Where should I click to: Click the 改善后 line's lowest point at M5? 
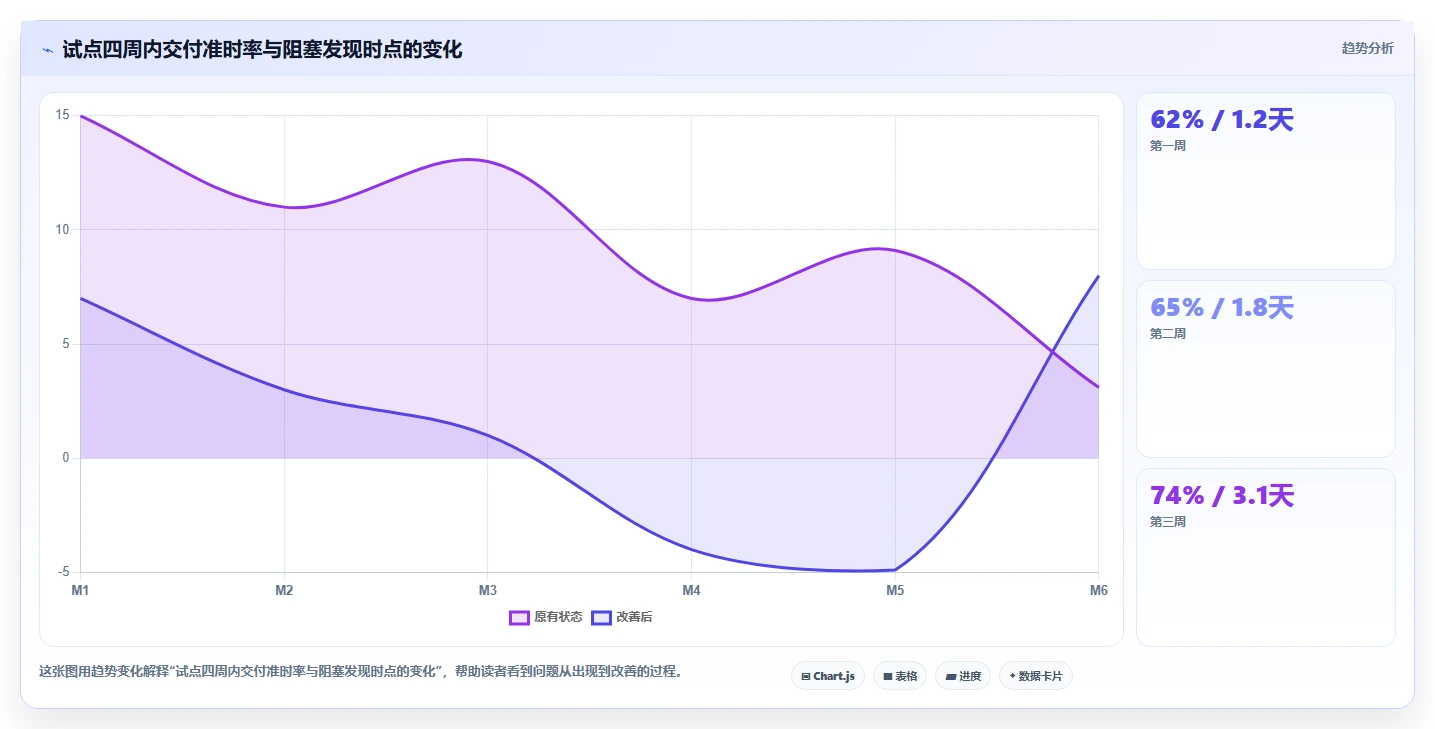coord(895,570)
